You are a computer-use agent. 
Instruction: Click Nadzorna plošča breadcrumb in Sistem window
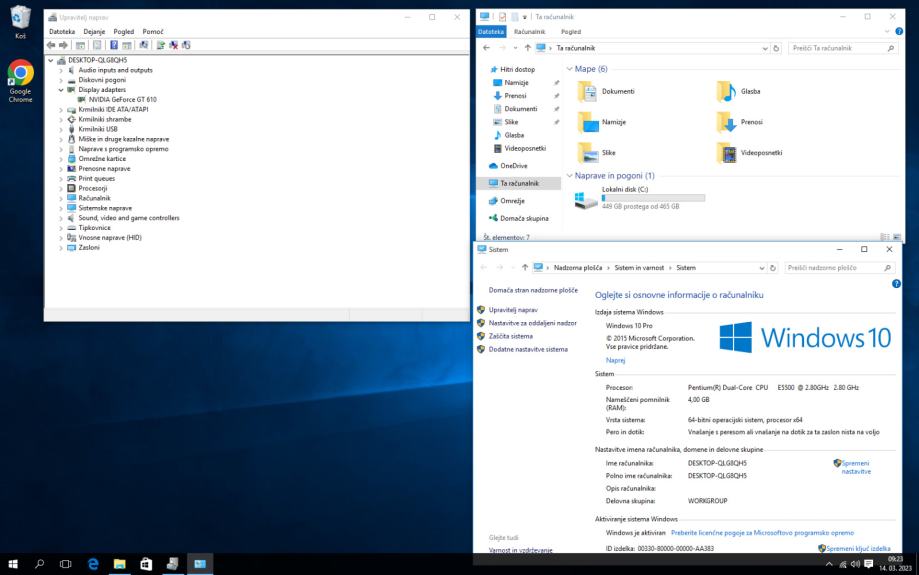click(x=577, y=268)
